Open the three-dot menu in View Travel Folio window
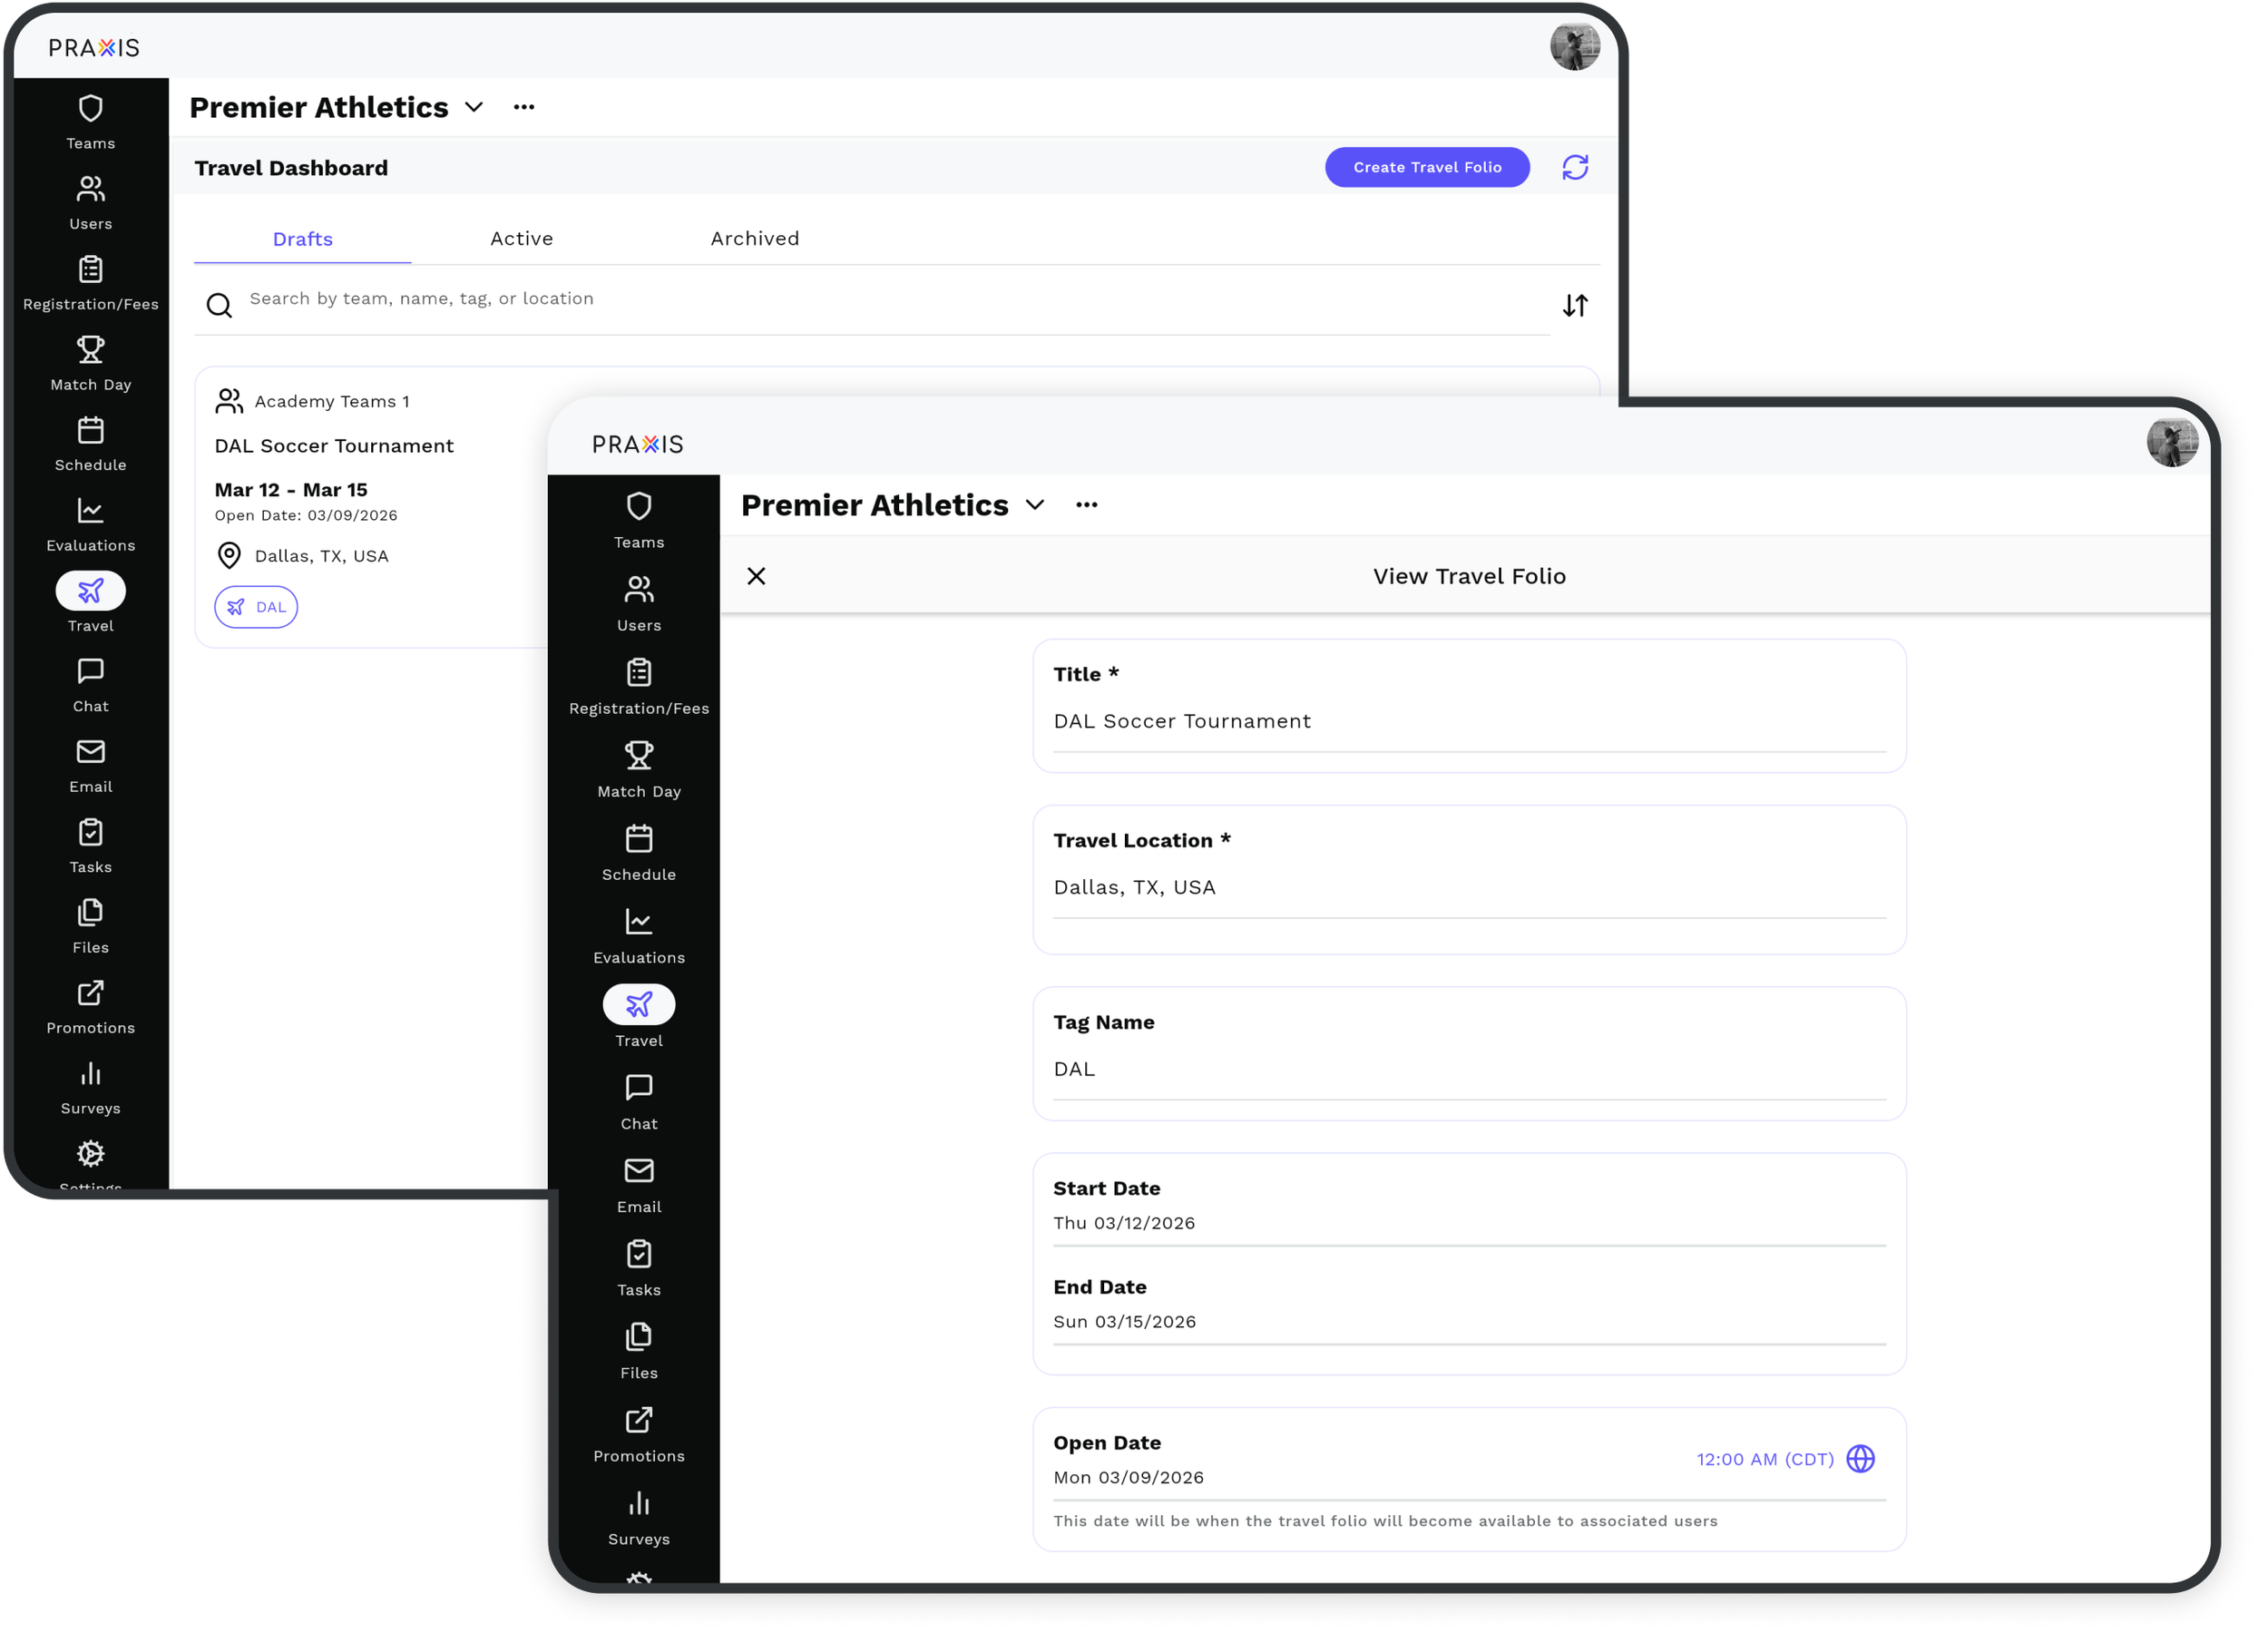Screen dimensions: 2268x1643 tap(1086, 505)
